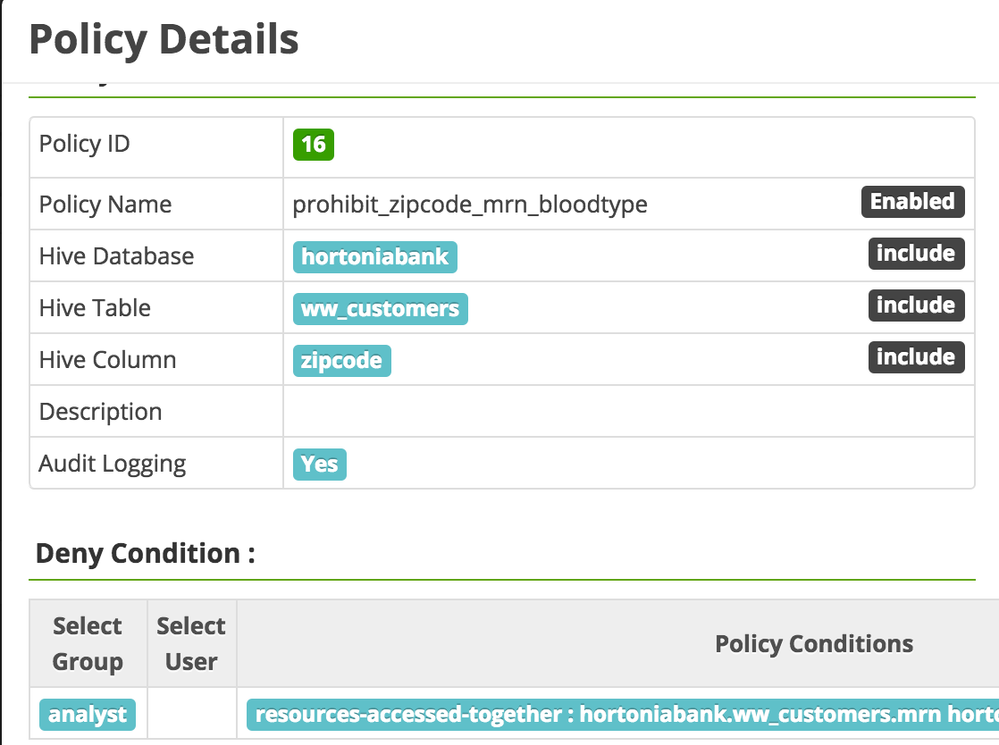
Task: Click the include badge for Hive Table
Action: tap(915, 306)
